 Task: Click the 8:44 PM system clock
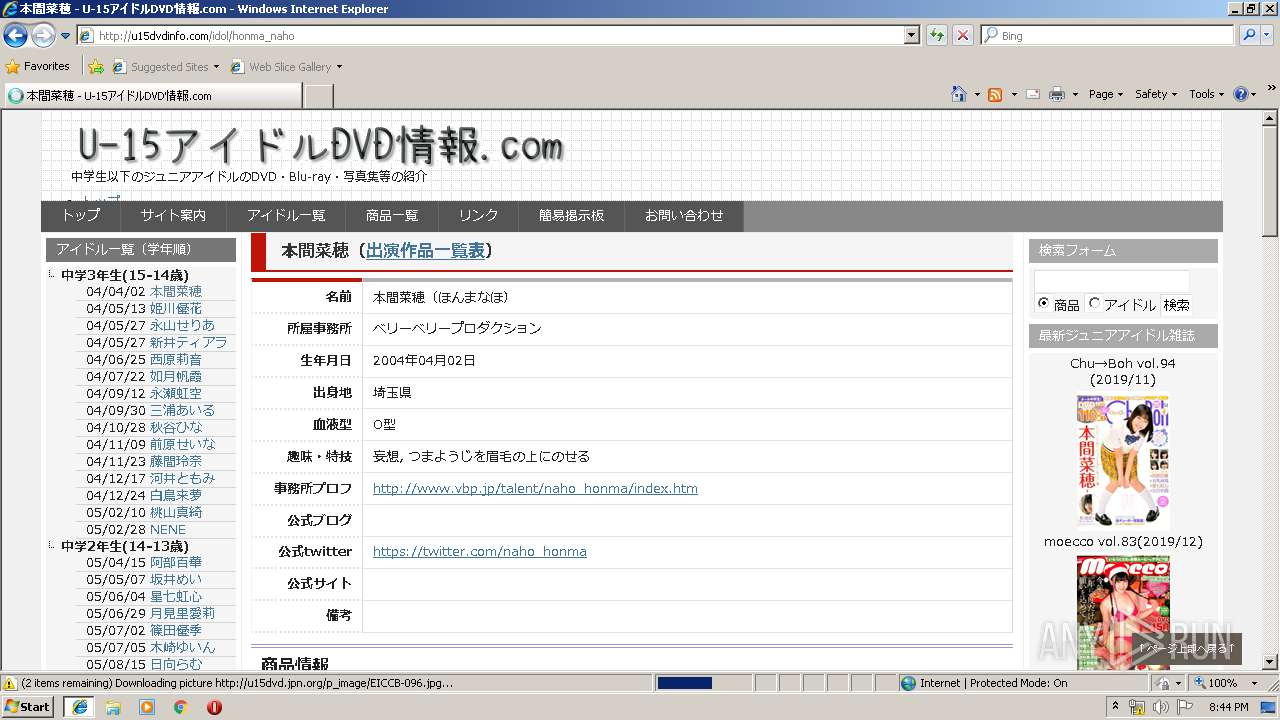tap(1228, 707)
